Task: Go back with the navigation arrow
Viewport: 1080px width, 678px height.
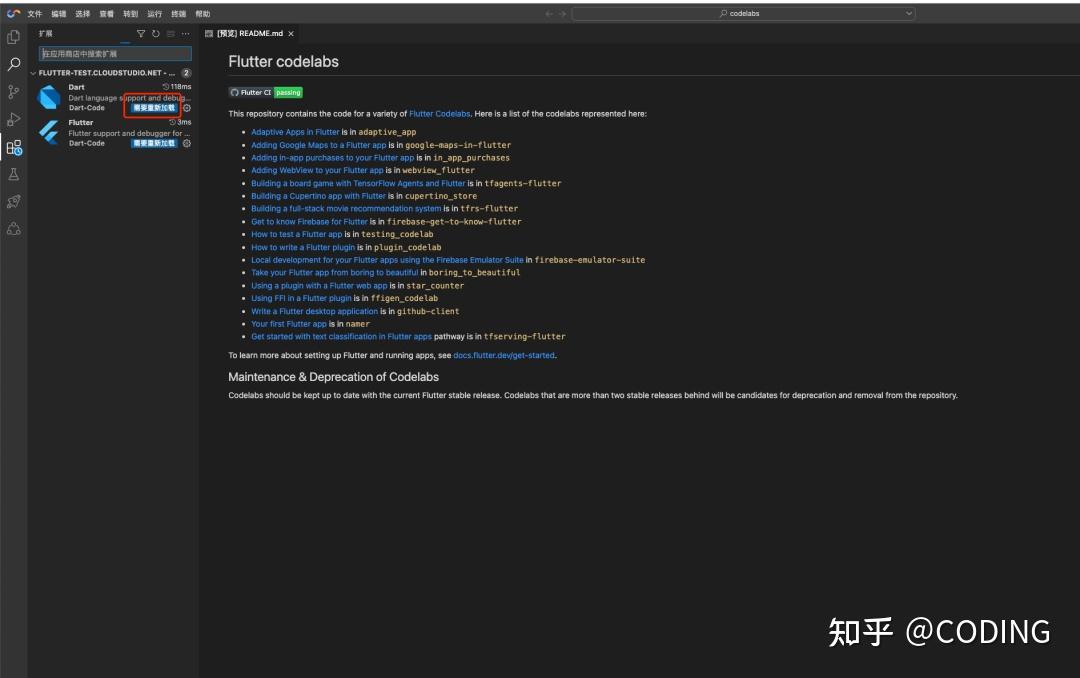Action: coord(549,14)
